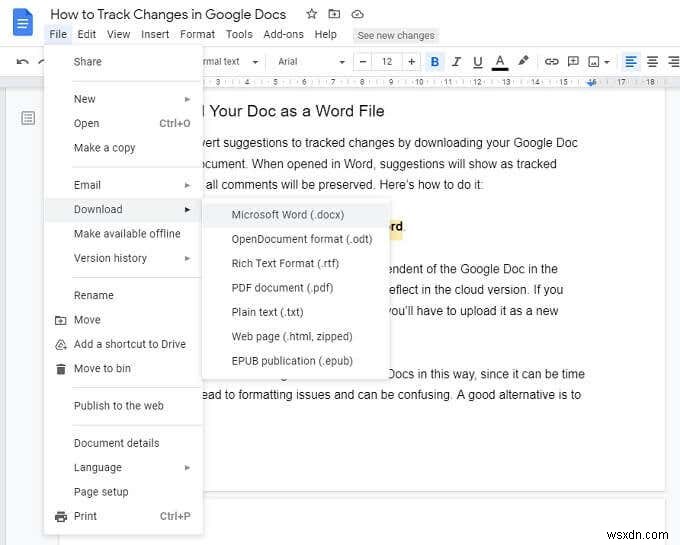Image resolution: width=680 pixels, height=545 pixels.
Task: Download as PDF document (.pdf)
Action: tap(296, 288)
